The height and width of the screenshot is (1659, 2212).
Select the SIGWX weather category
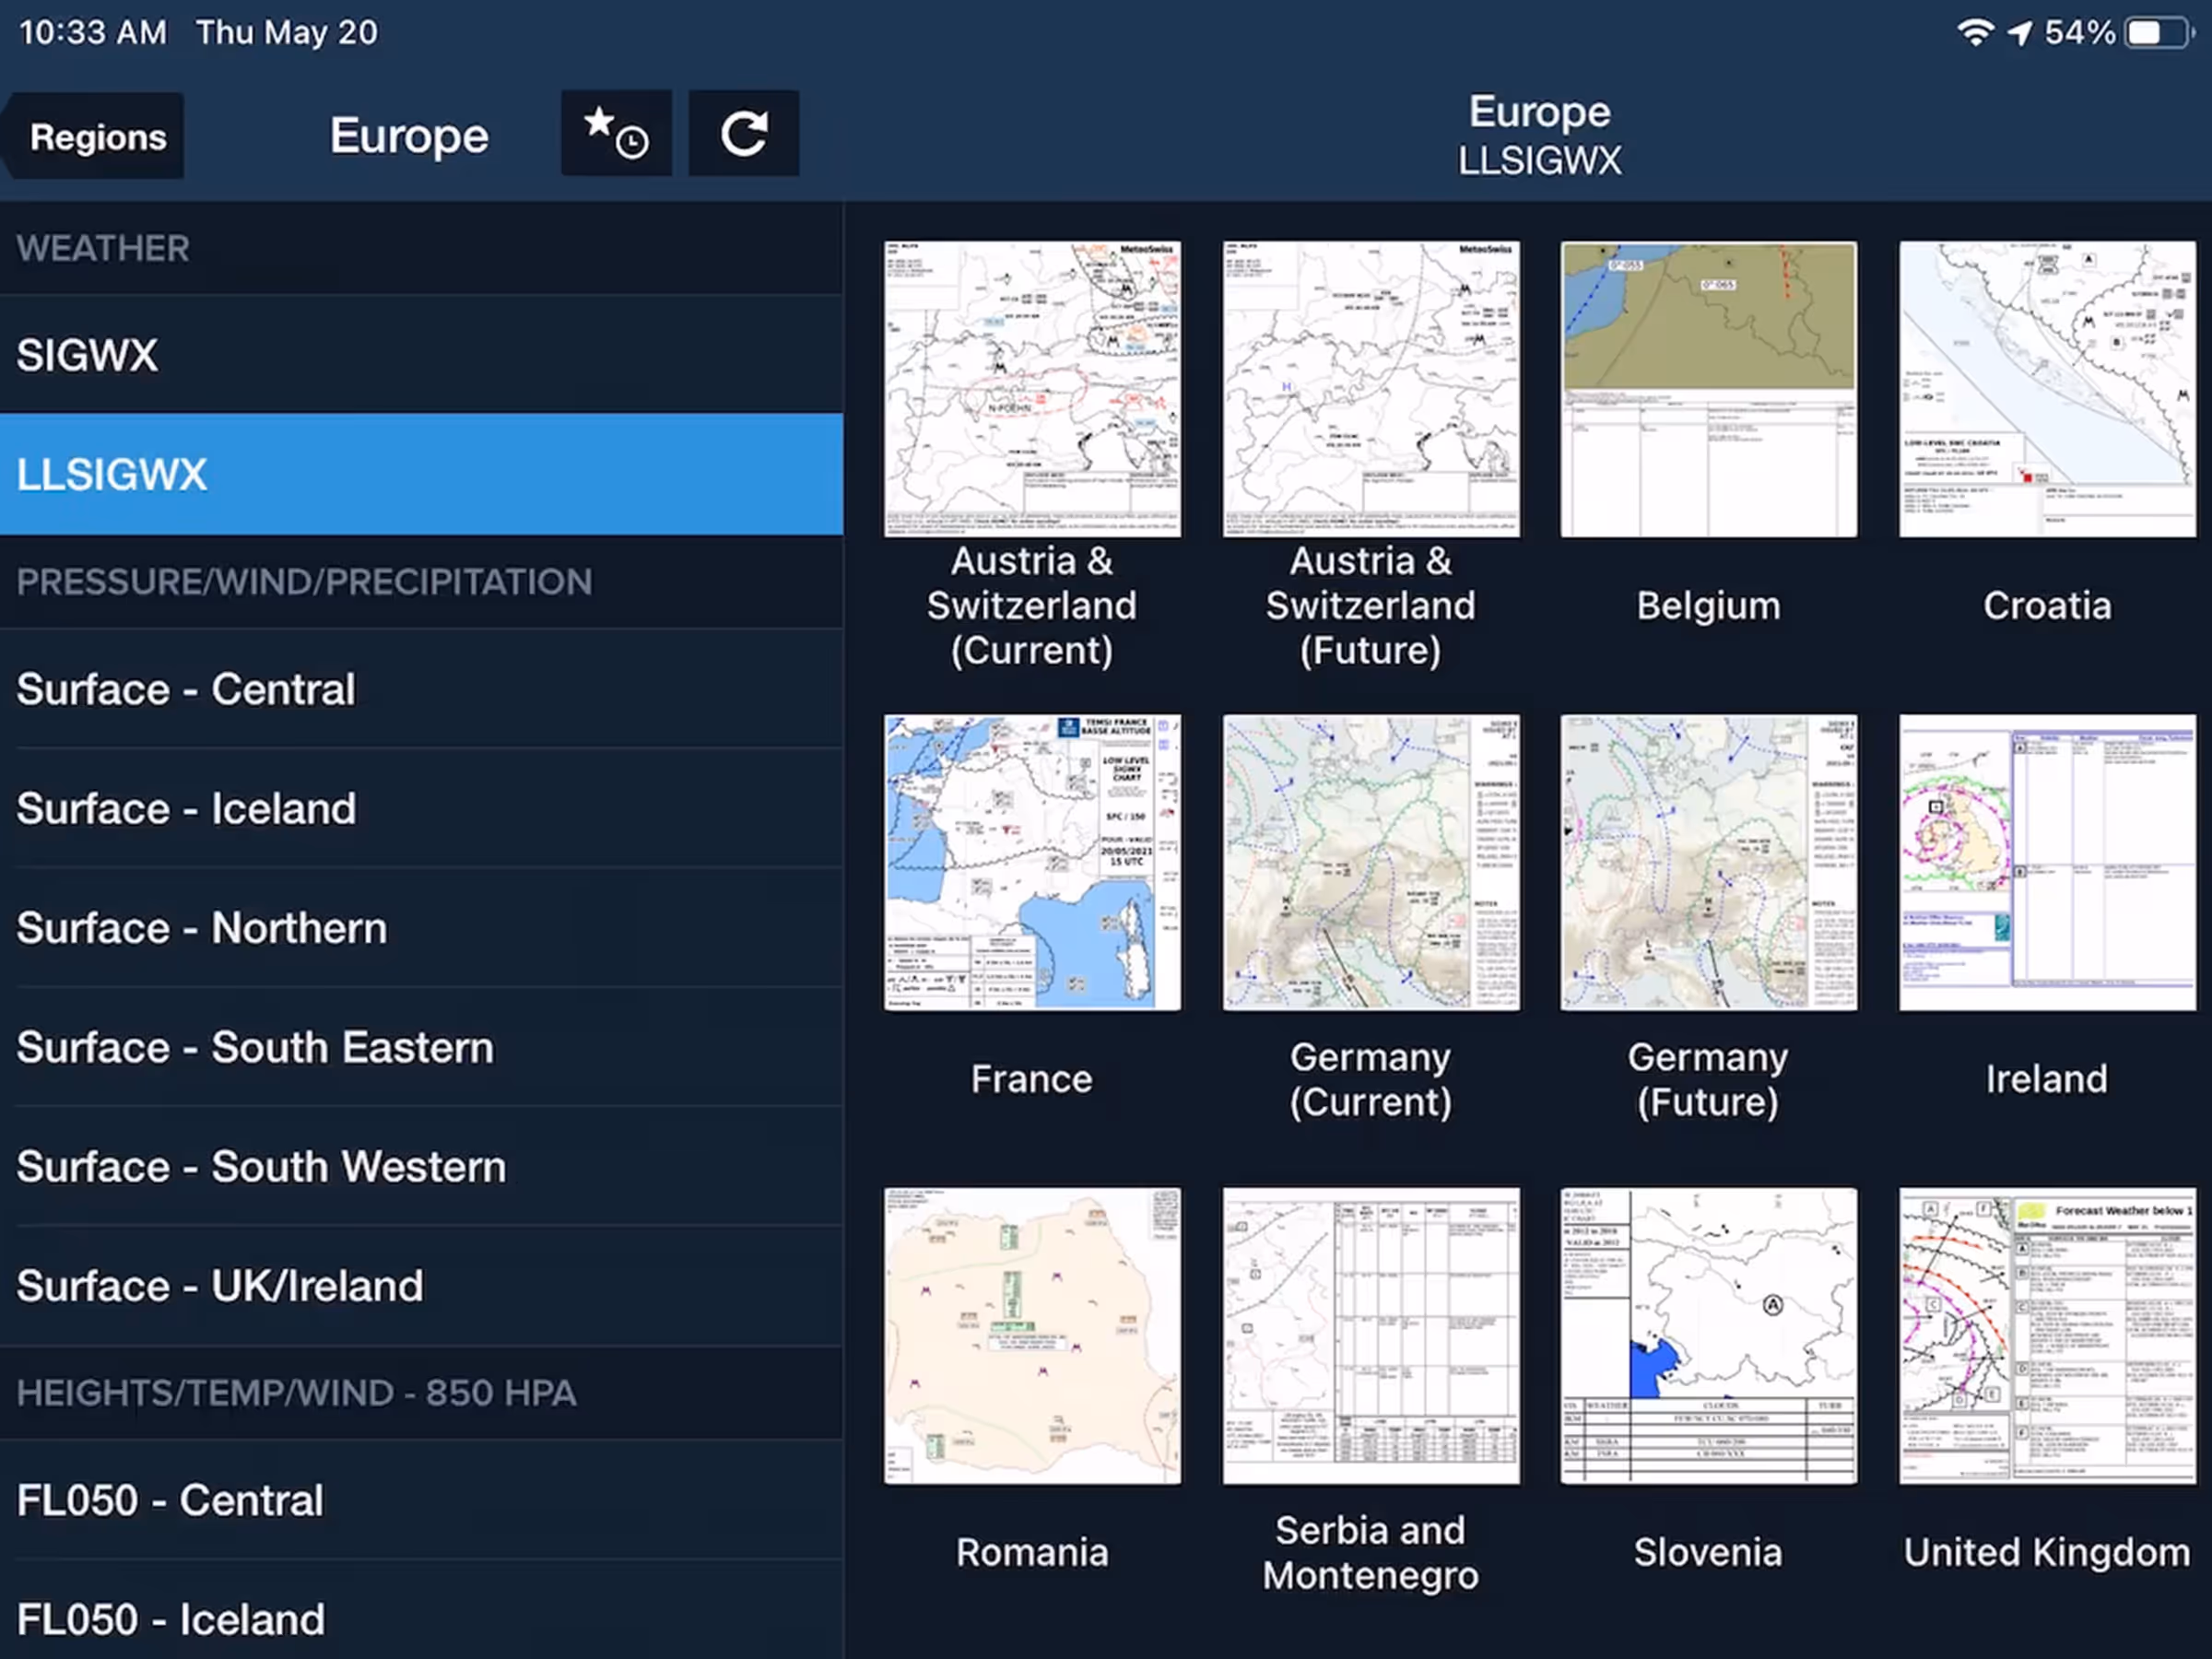(x=420, y=355)
